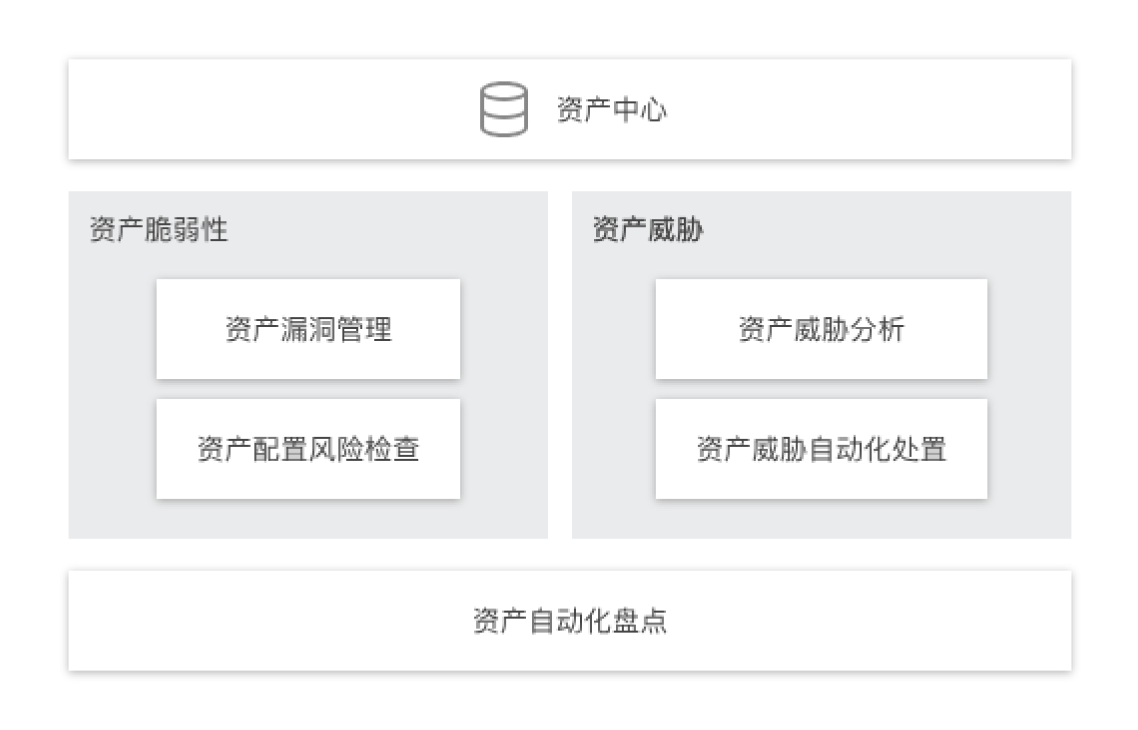Click the 资产漏洞管理 text
Image resolution: width=1138 pixels, height=730 pixels.
[x=308, y=329]
